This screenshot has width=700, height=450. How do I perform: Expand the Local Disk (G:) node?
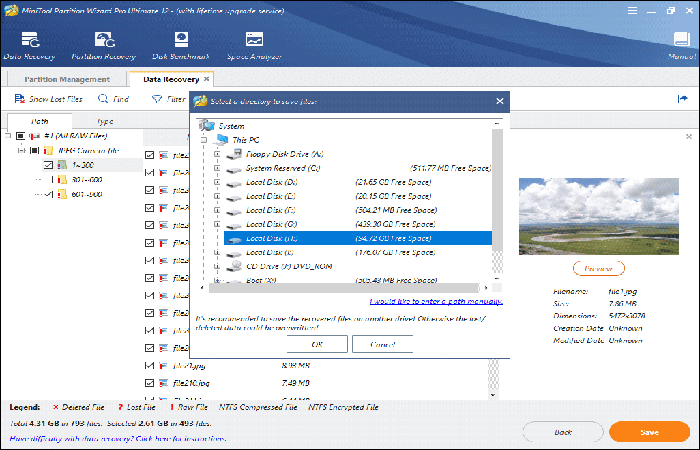(x=217, y=224)
